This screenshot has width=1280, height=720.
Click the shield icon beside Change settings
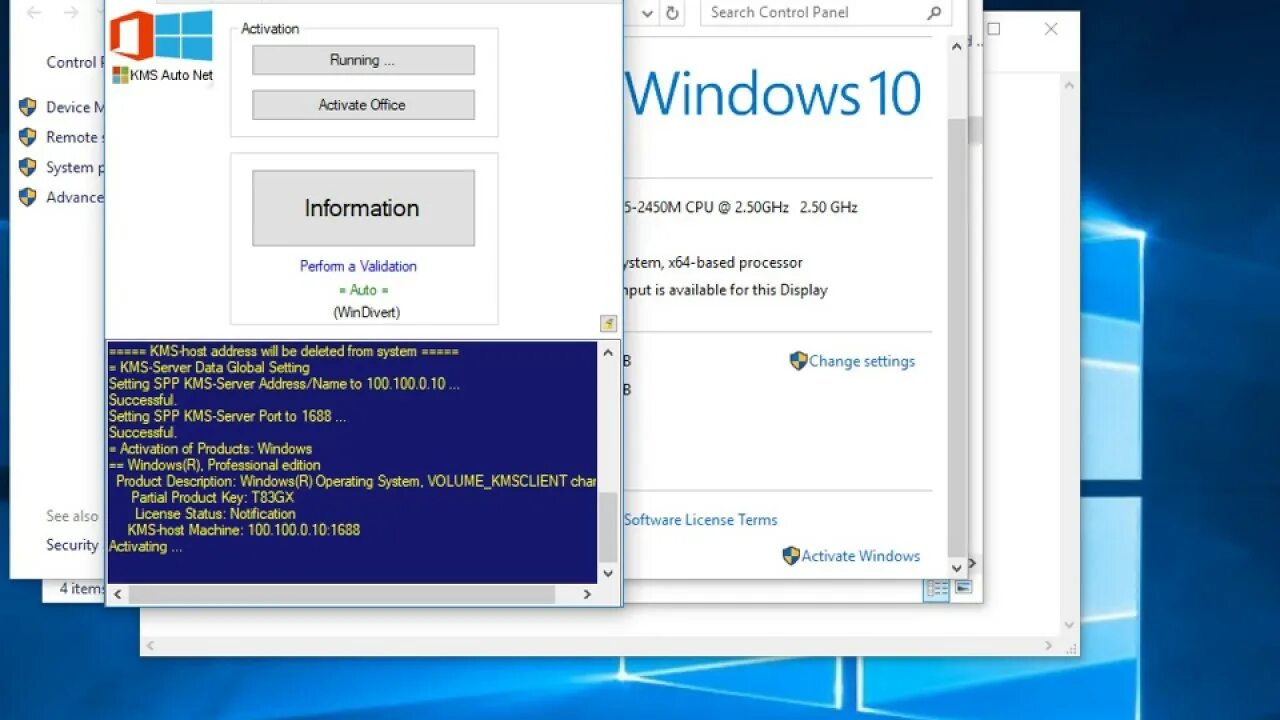(798, 361)
